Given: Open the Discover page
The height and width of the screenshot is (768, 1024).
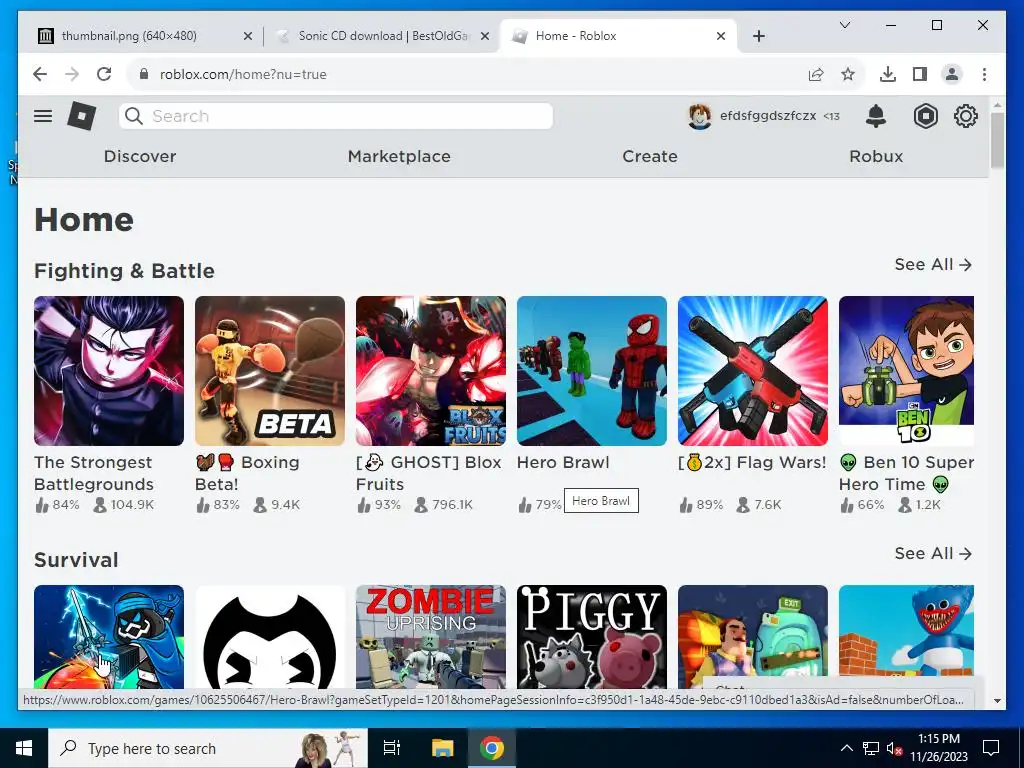Looking at the screenshot, I should pyautogui.click(x=140, y=157).
